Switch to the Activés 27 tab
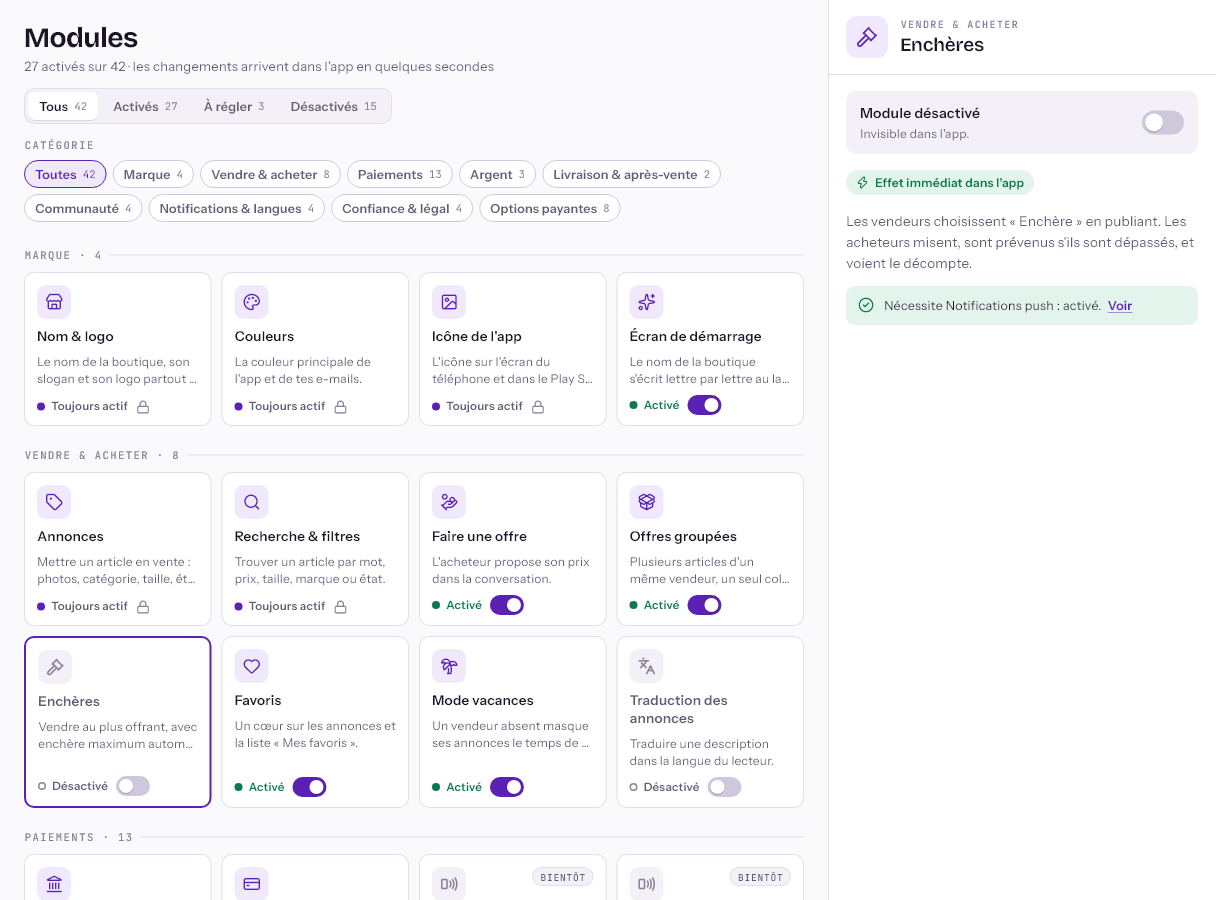 pyautogui.click(x=145, y=106)
